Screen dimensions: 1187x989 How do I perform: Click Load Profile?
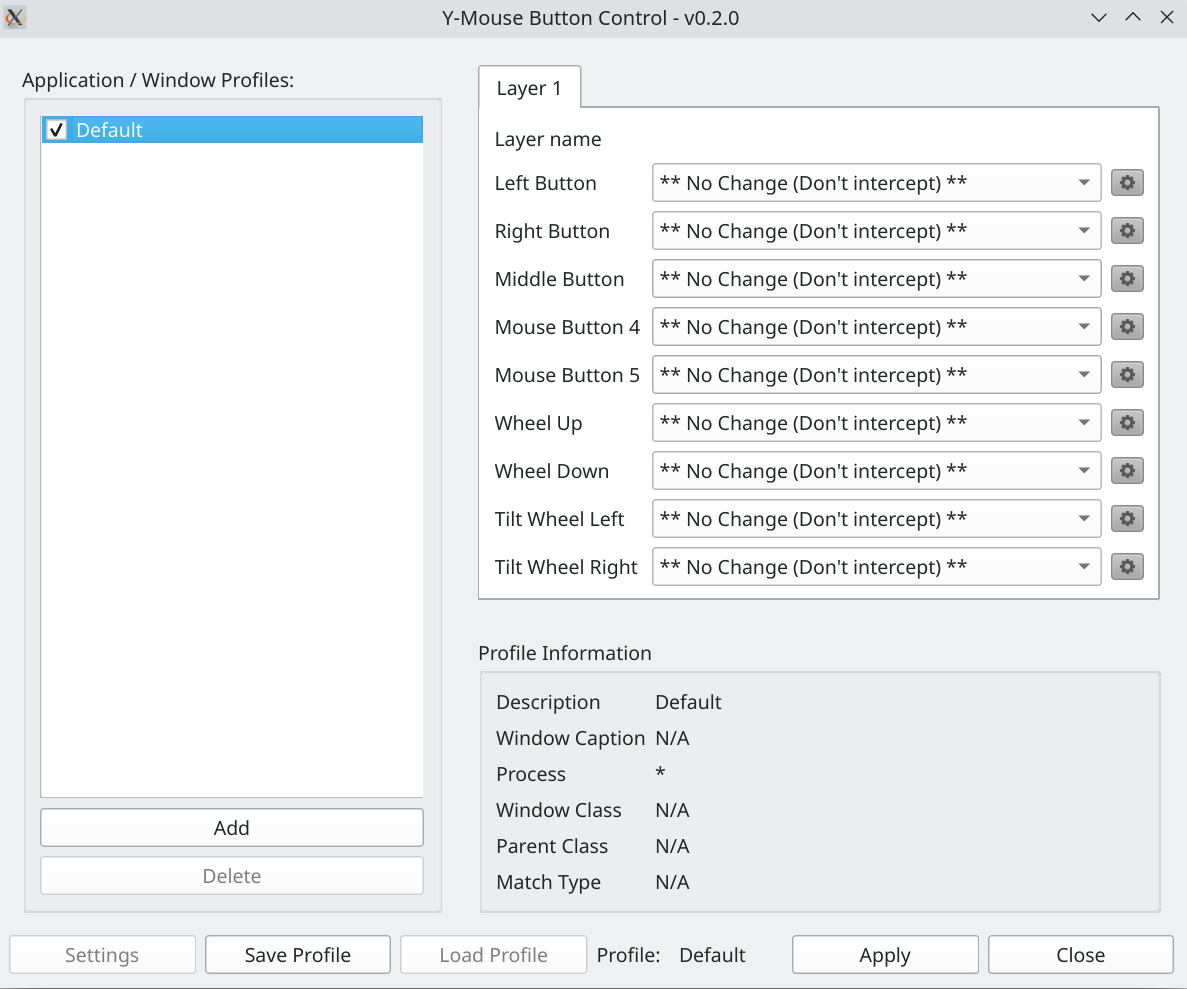tap(494, 955)
